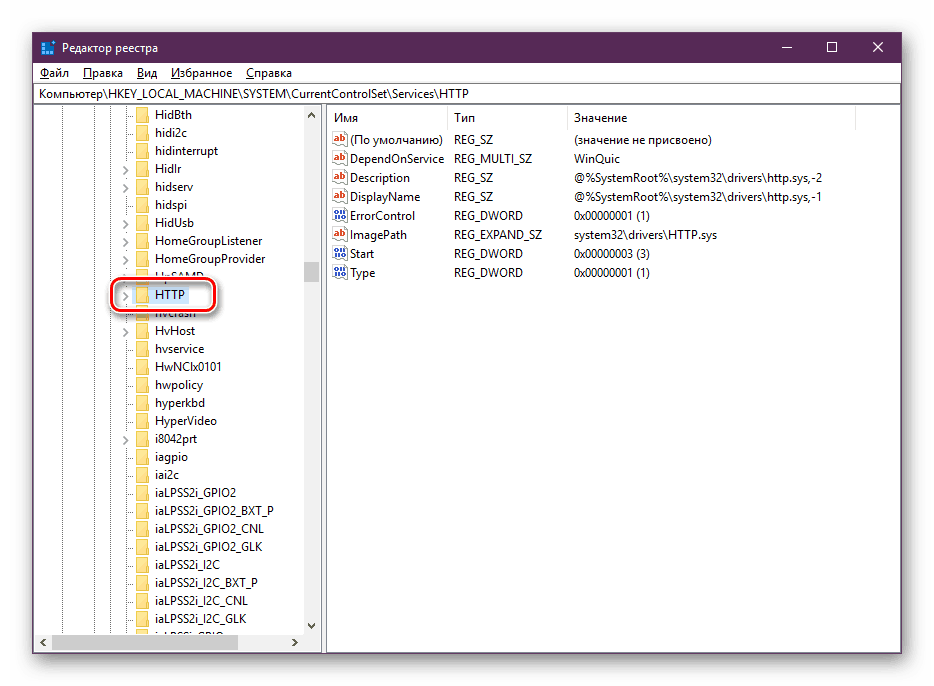Click the binary icon of ErrorControl value
The height and width of the screenshot is (686, 934).
tap(340, 216)
